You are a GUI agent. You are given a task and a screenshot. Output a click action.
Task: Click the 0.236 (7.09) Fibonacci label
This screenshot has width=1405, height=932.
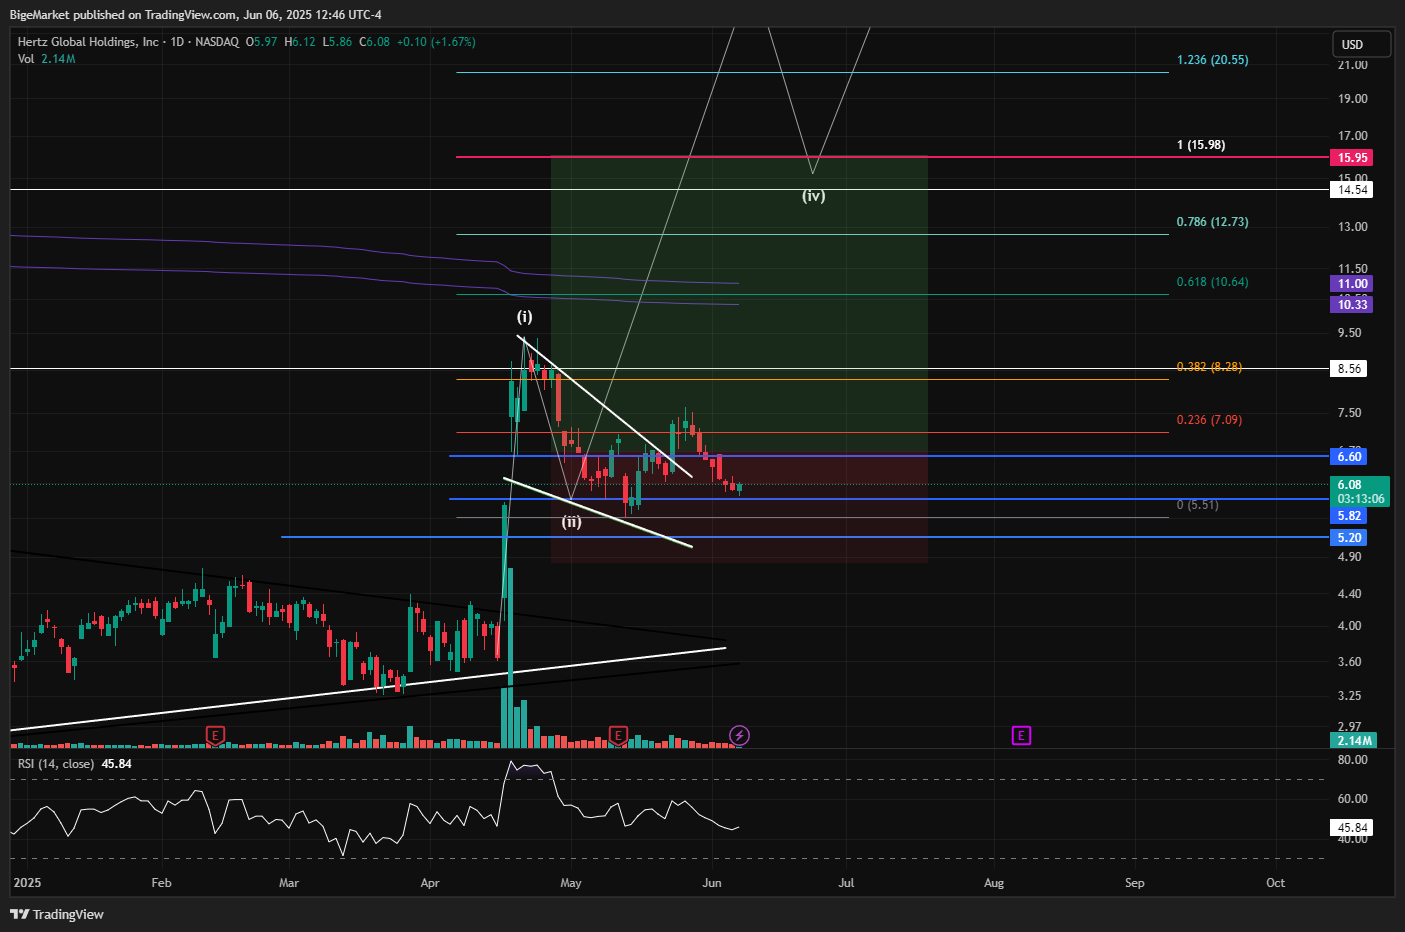coord(1209,420)
